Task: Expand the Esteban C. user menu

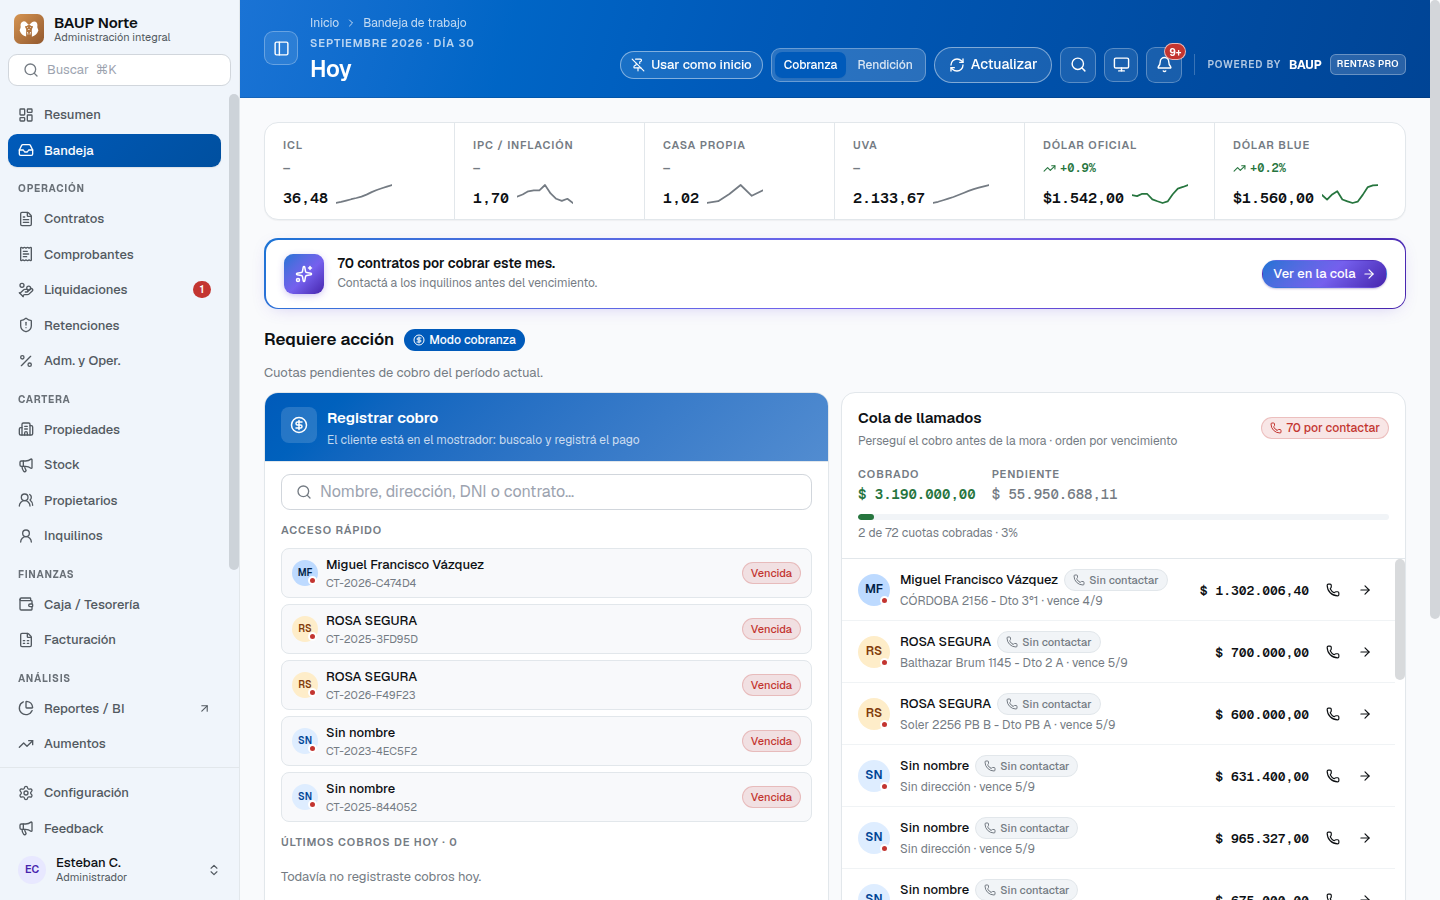Action: pos(119,870)
